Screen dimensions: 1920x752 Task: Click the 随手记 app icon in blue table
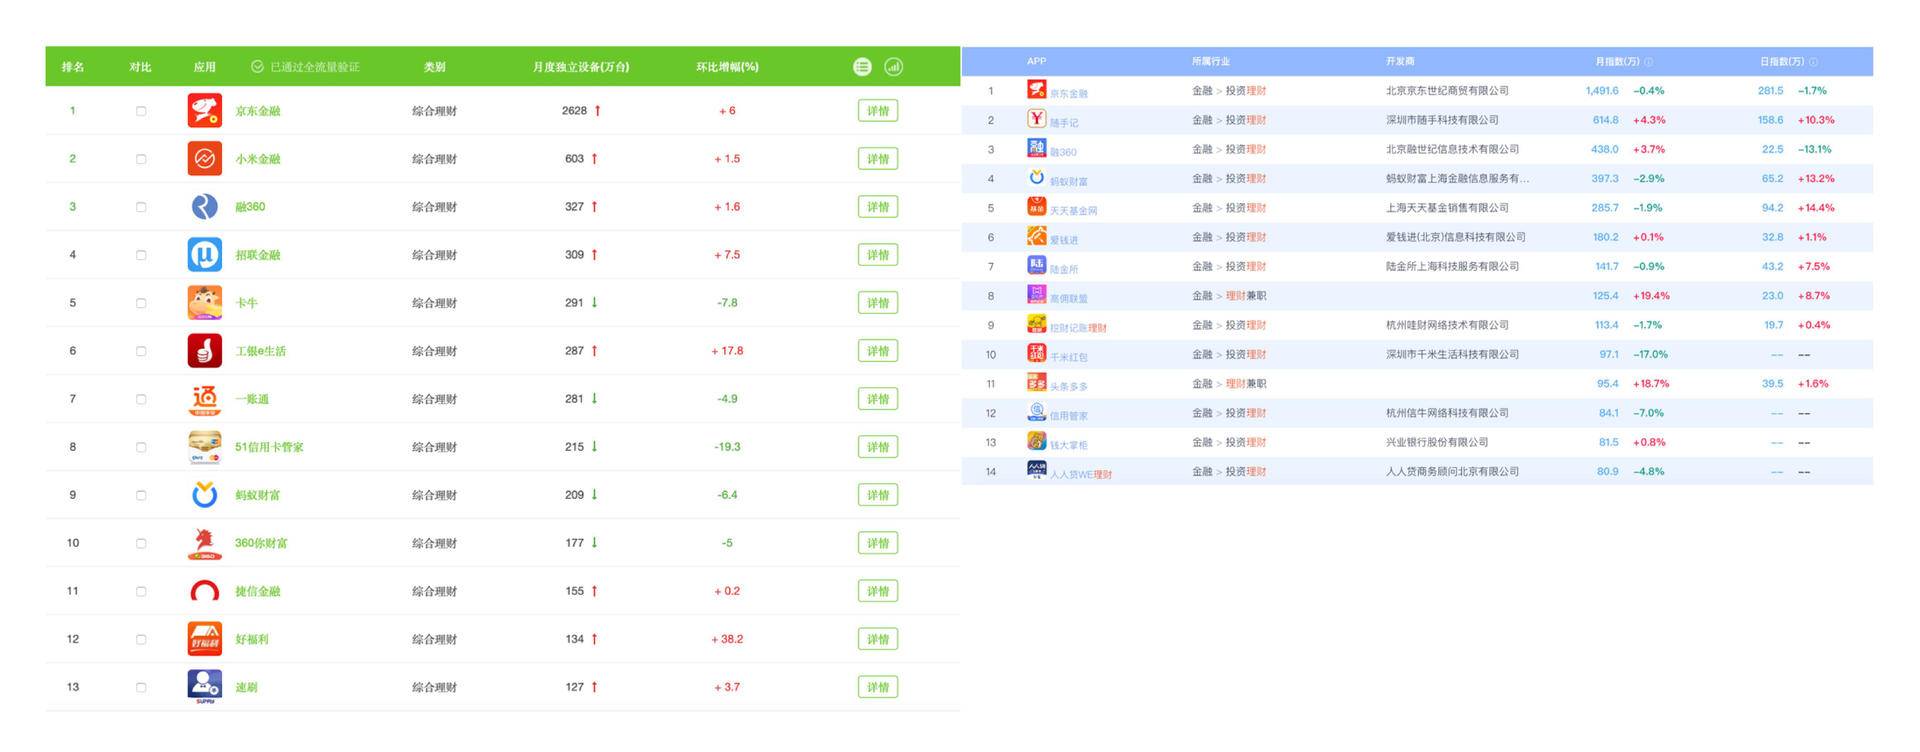(1037, 119)
